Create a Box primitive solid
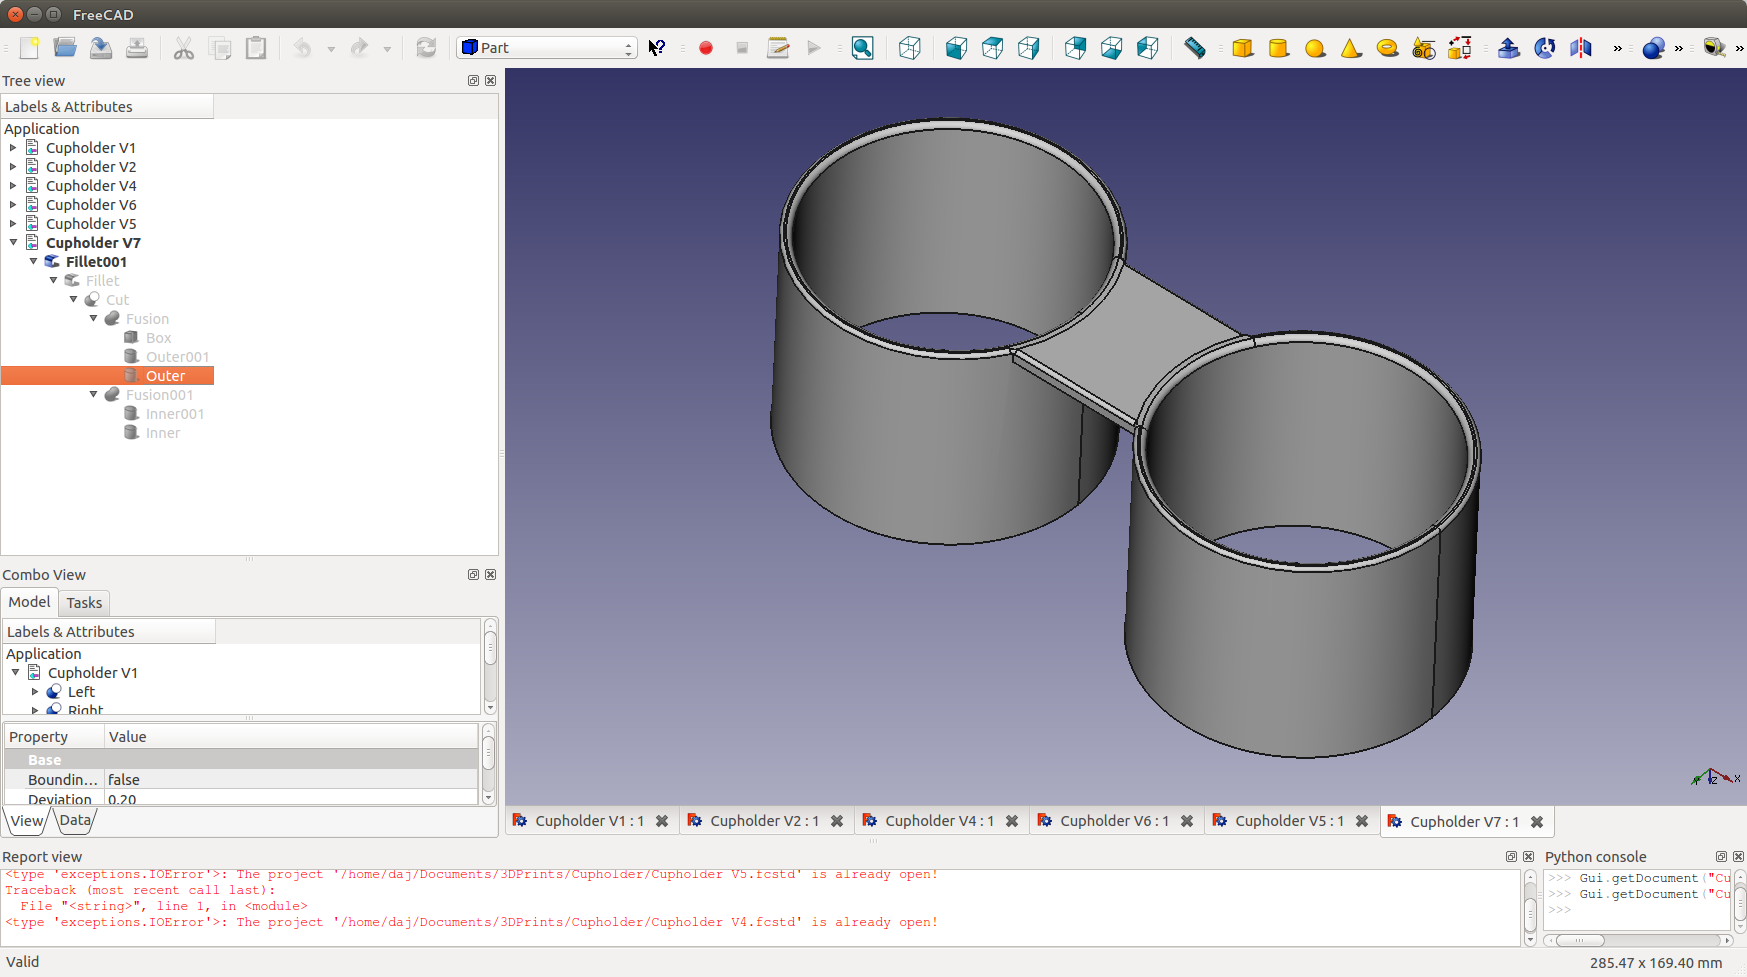Screen dimensions: 1747x977 1243,48
